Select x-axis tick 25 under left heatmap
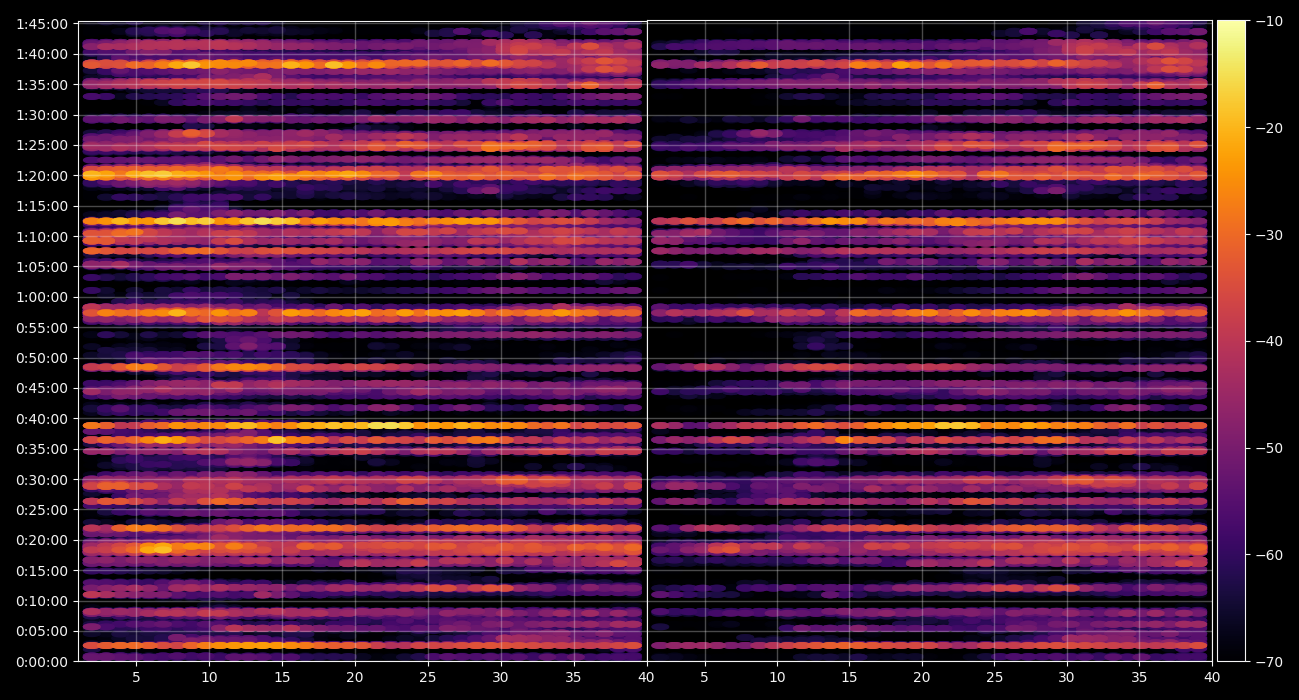1299x700 pixels. tap(428, 678)
